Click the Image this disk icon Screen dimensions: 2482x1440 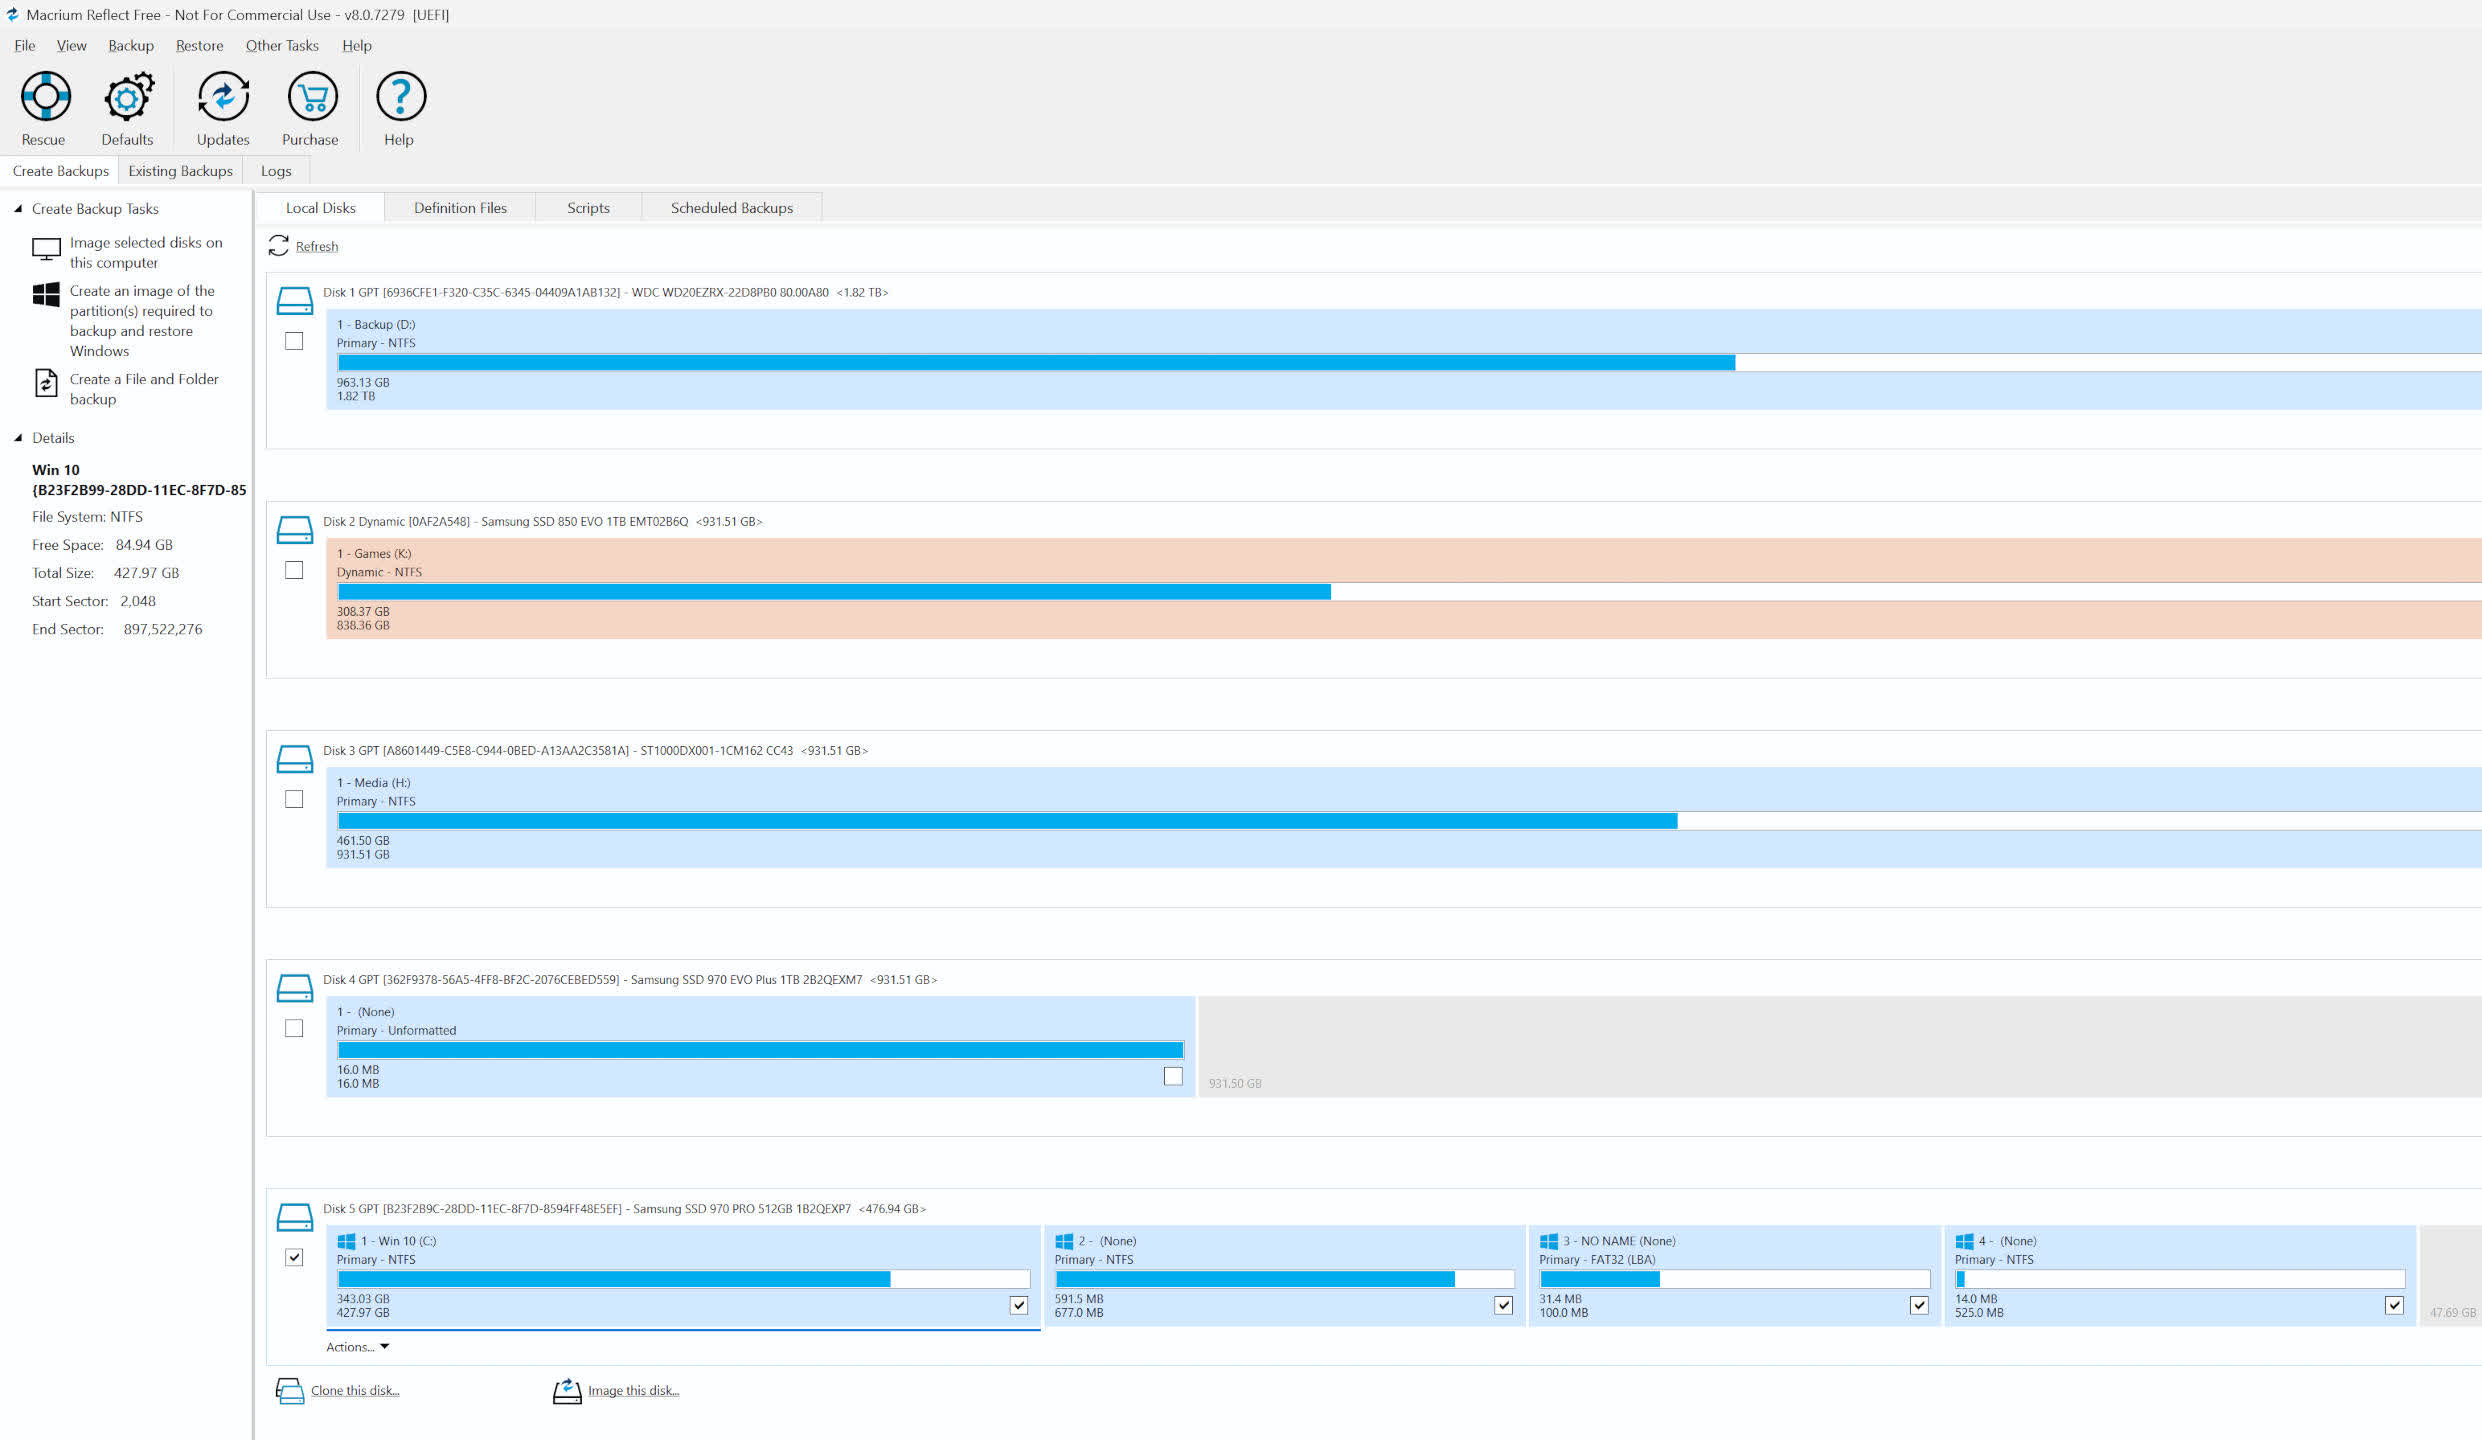(567, 1391)
